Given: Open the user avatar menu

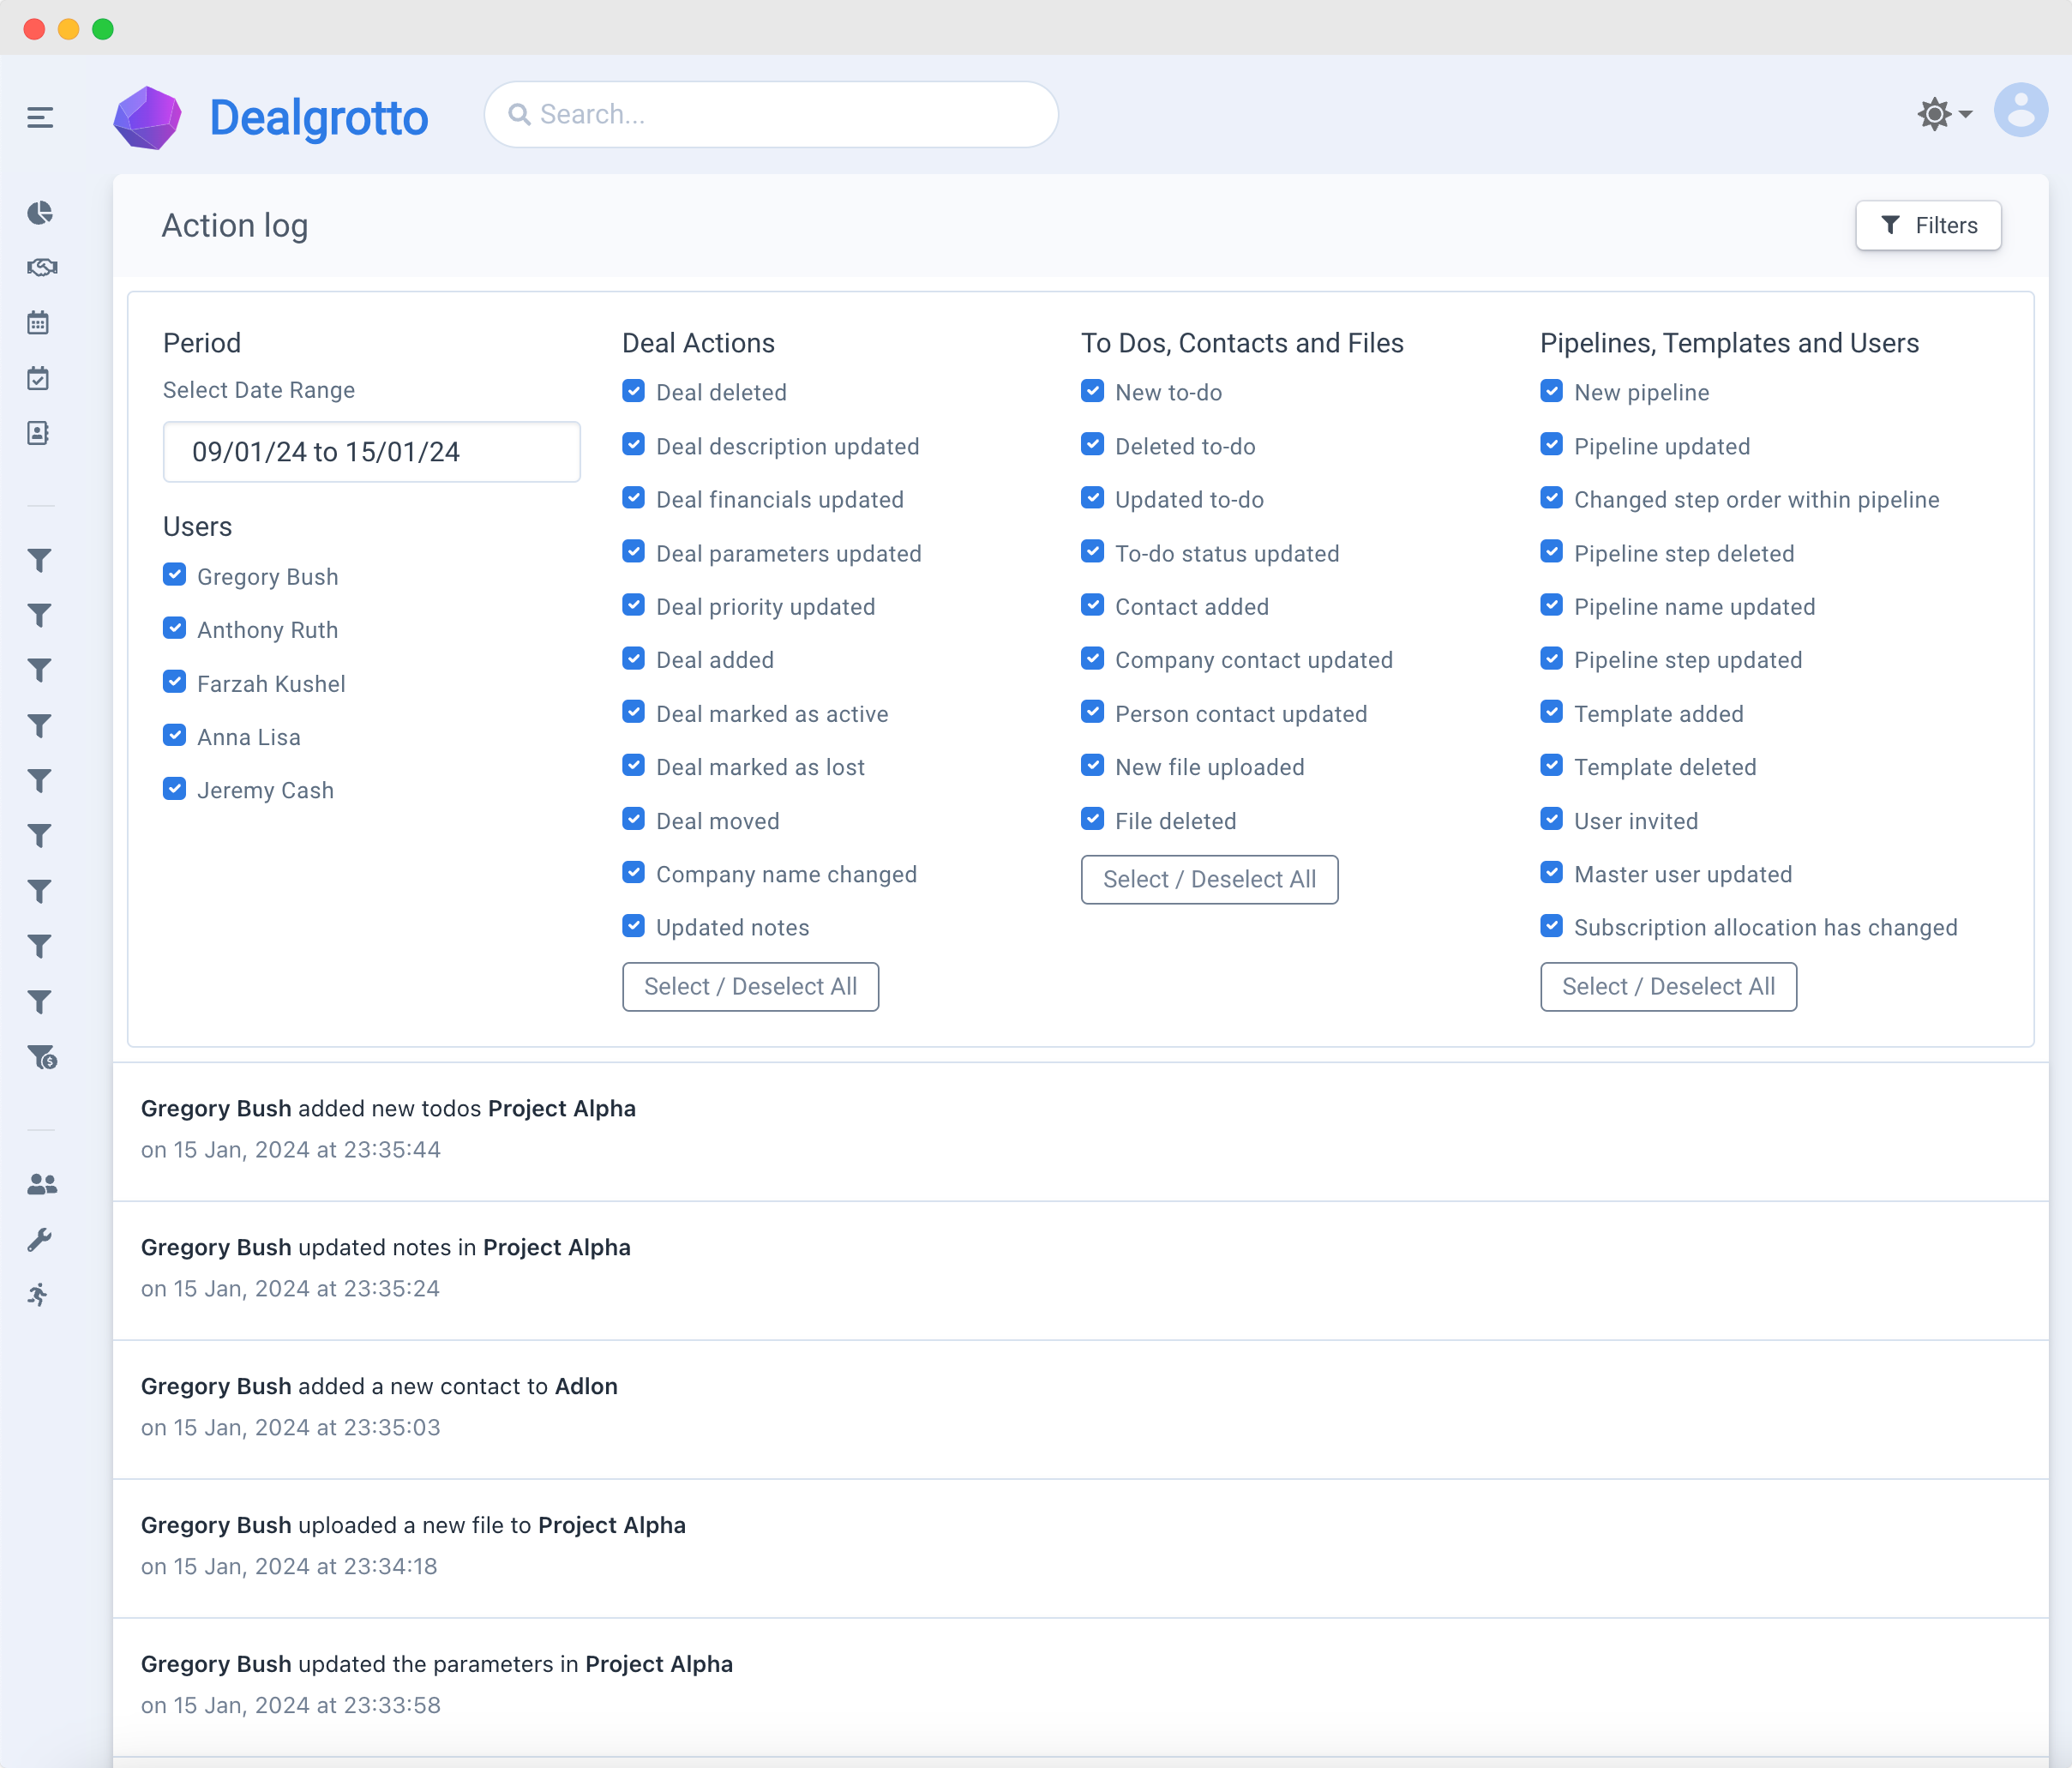Looking at the screenshot, I should pos(2020,111).
